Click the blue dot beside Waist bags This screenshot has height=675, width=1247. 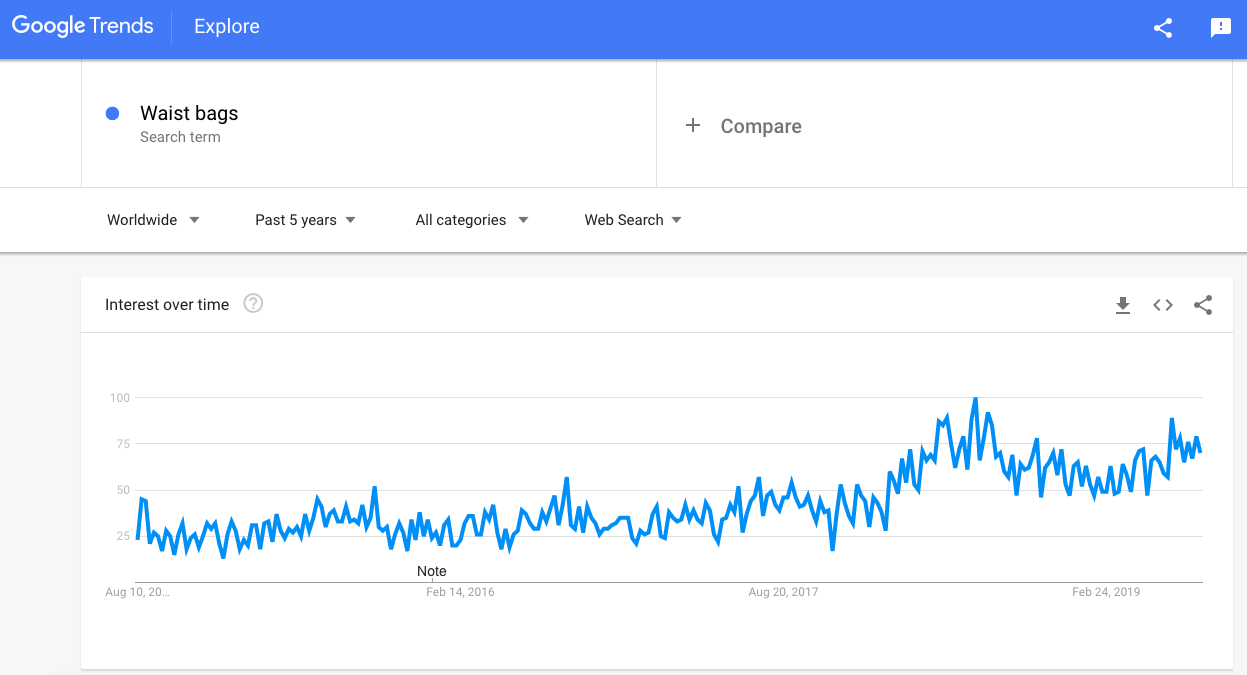tap(113, 114)
